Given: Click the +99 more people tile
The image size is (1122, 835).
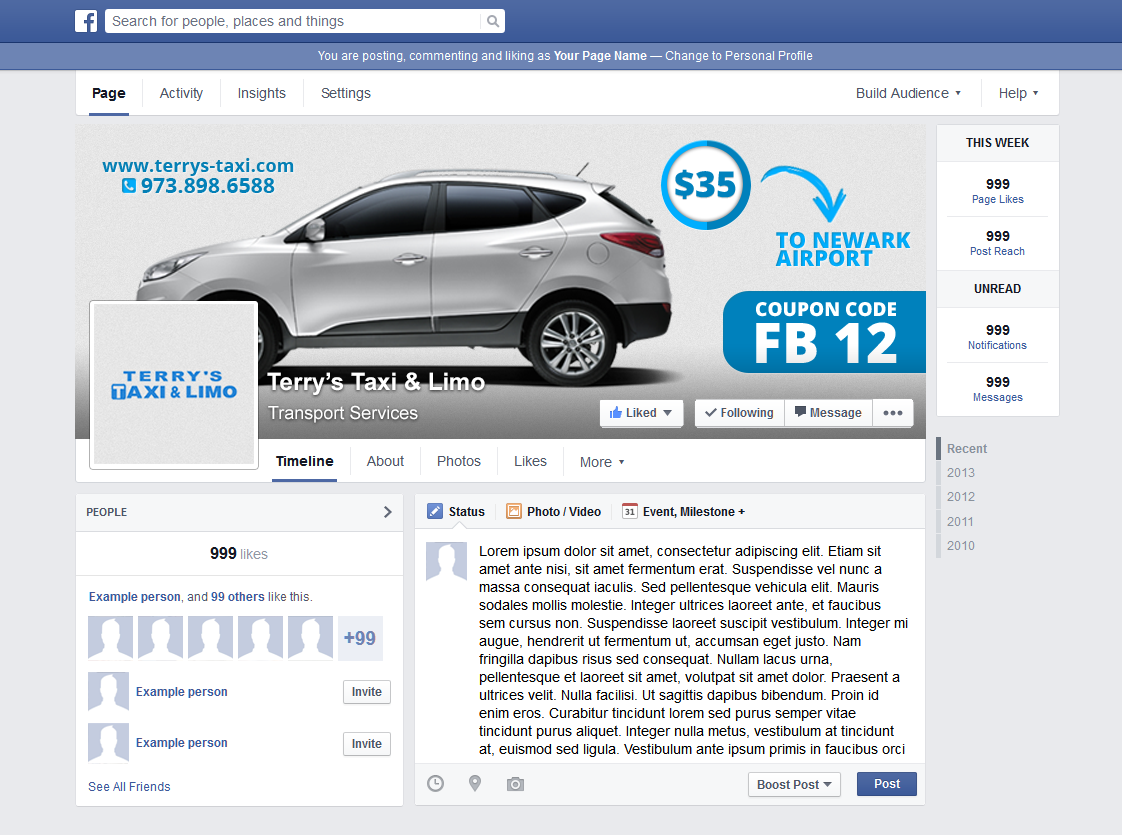Looking at the screenshot, I should (360, 638).
